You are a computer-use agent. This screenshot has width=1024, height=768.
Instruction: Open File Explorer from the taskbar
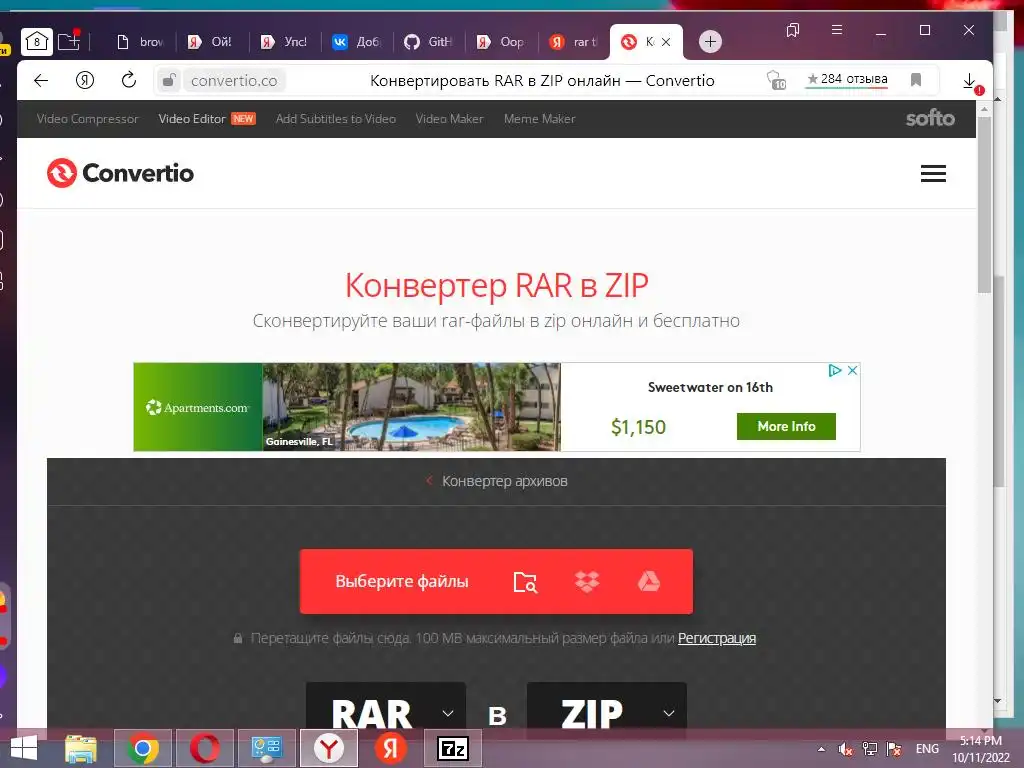coord(81,748)
